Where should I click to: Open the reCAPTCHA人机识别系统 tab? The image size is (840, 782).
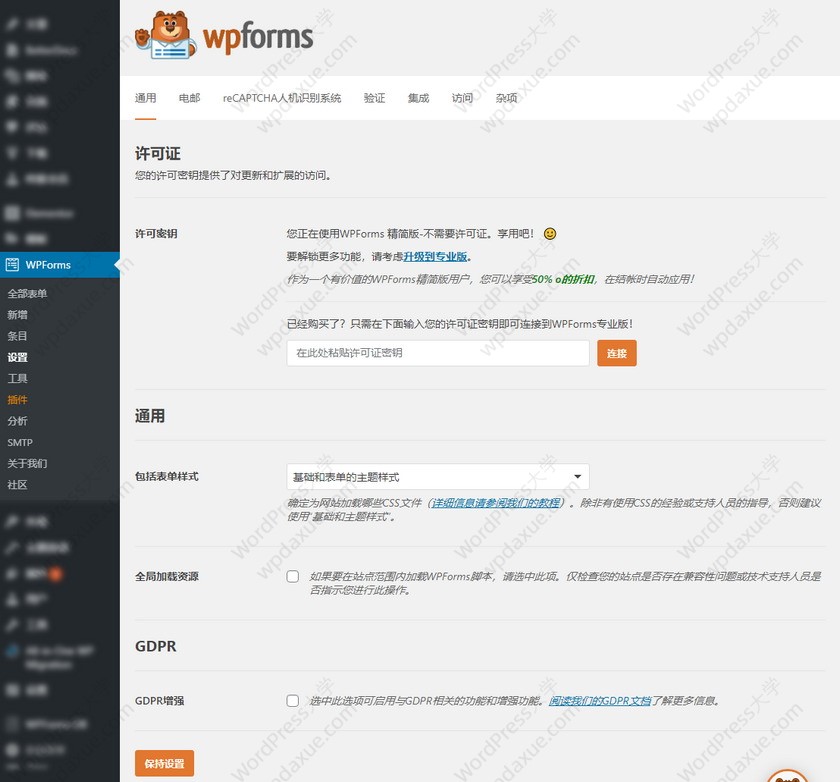click(x=282, y=98)
